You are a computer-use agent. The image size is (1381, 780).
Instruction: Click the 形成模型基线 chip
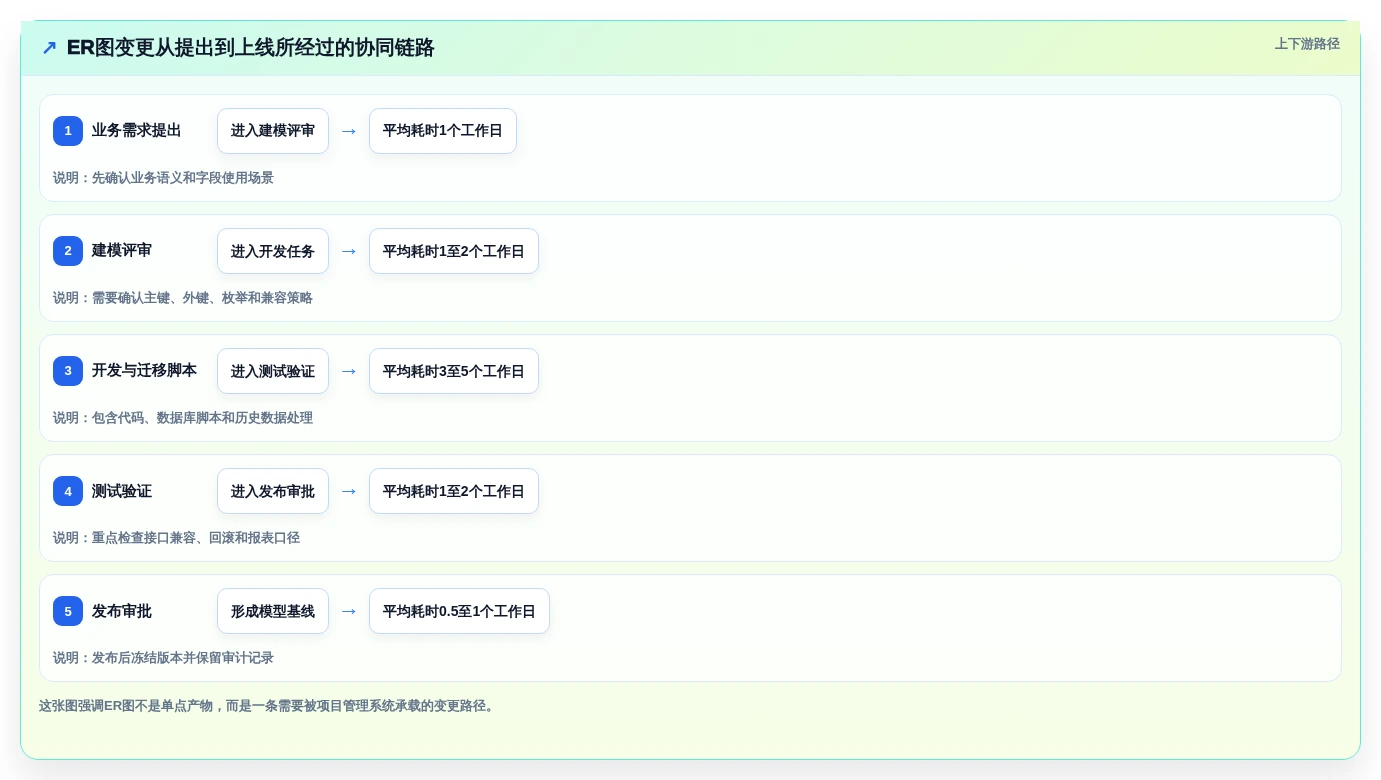tap(273, 611)
